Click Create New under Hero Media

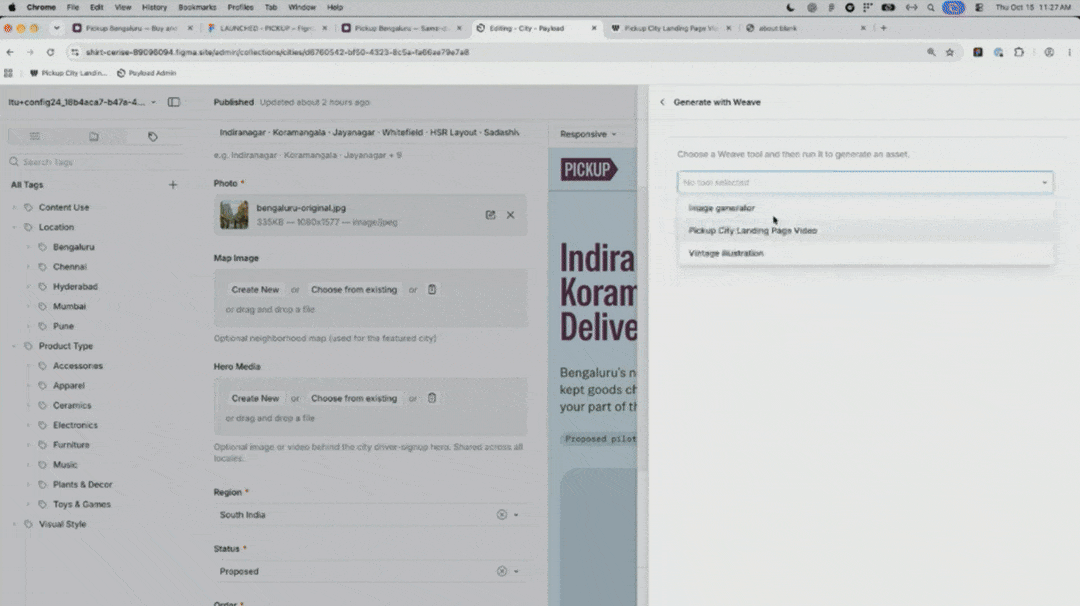pos(256,399)
